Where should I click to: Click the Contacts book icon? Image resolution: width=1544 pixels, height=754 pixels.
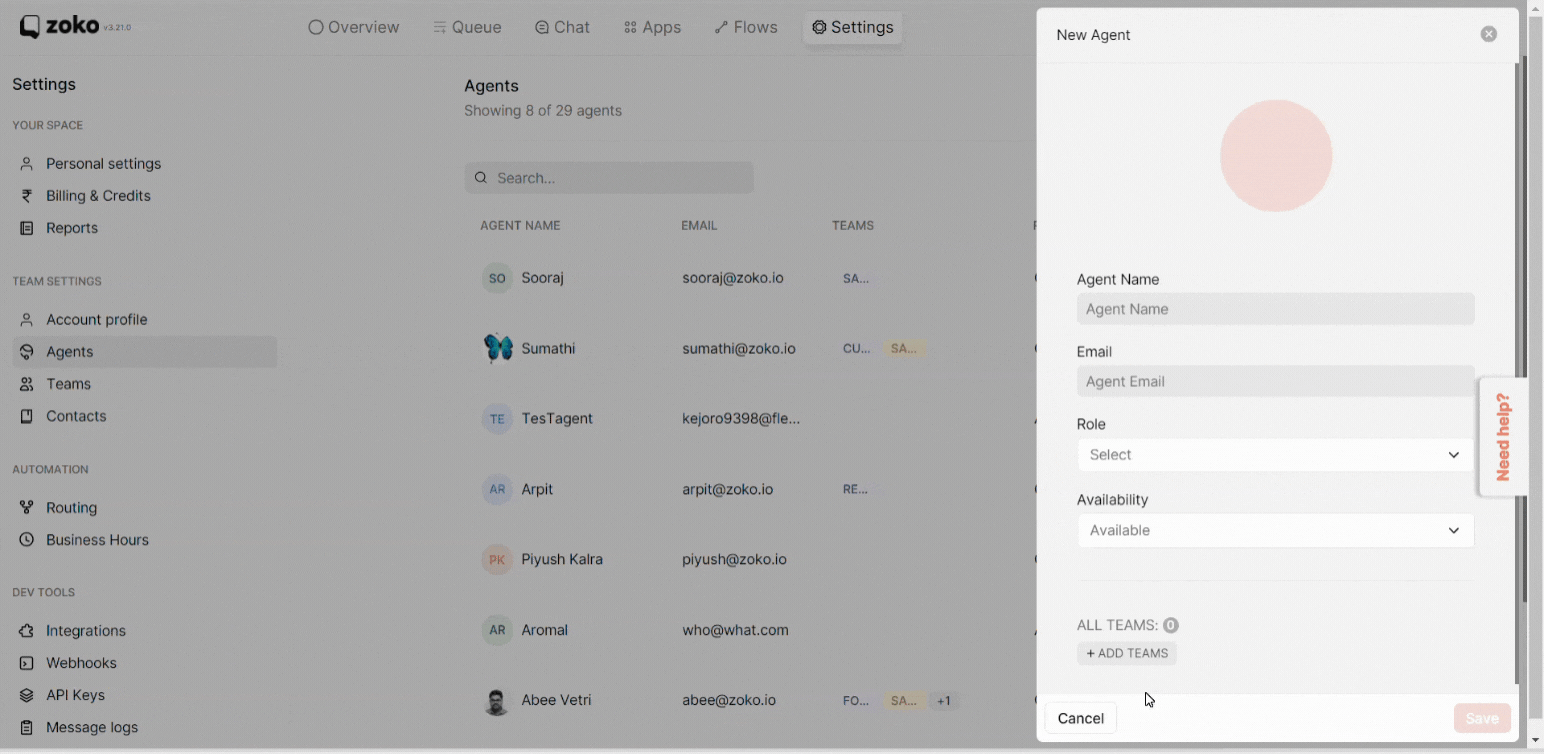pyautogui.click(x=27, y=416)
